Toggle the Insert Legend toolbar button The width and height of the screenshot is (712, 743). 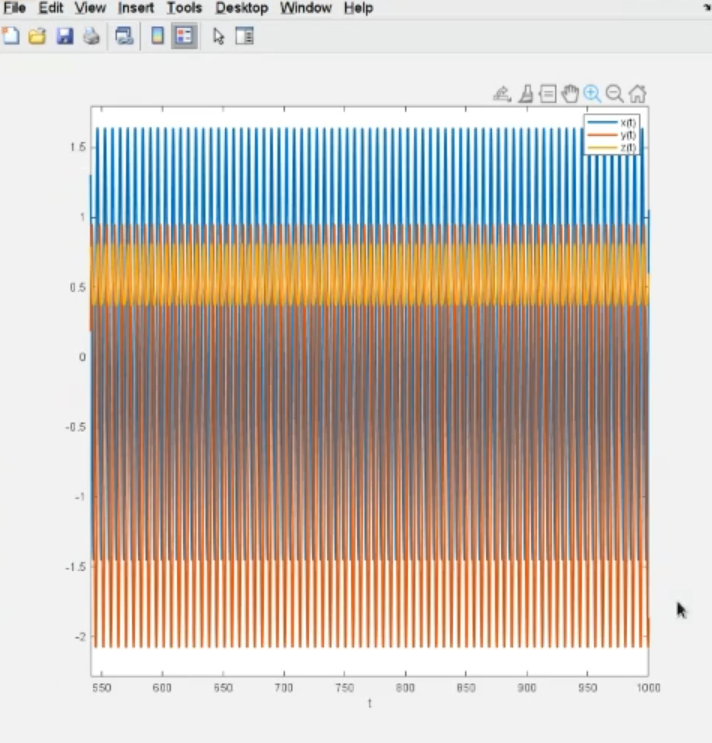coord(183,37)
